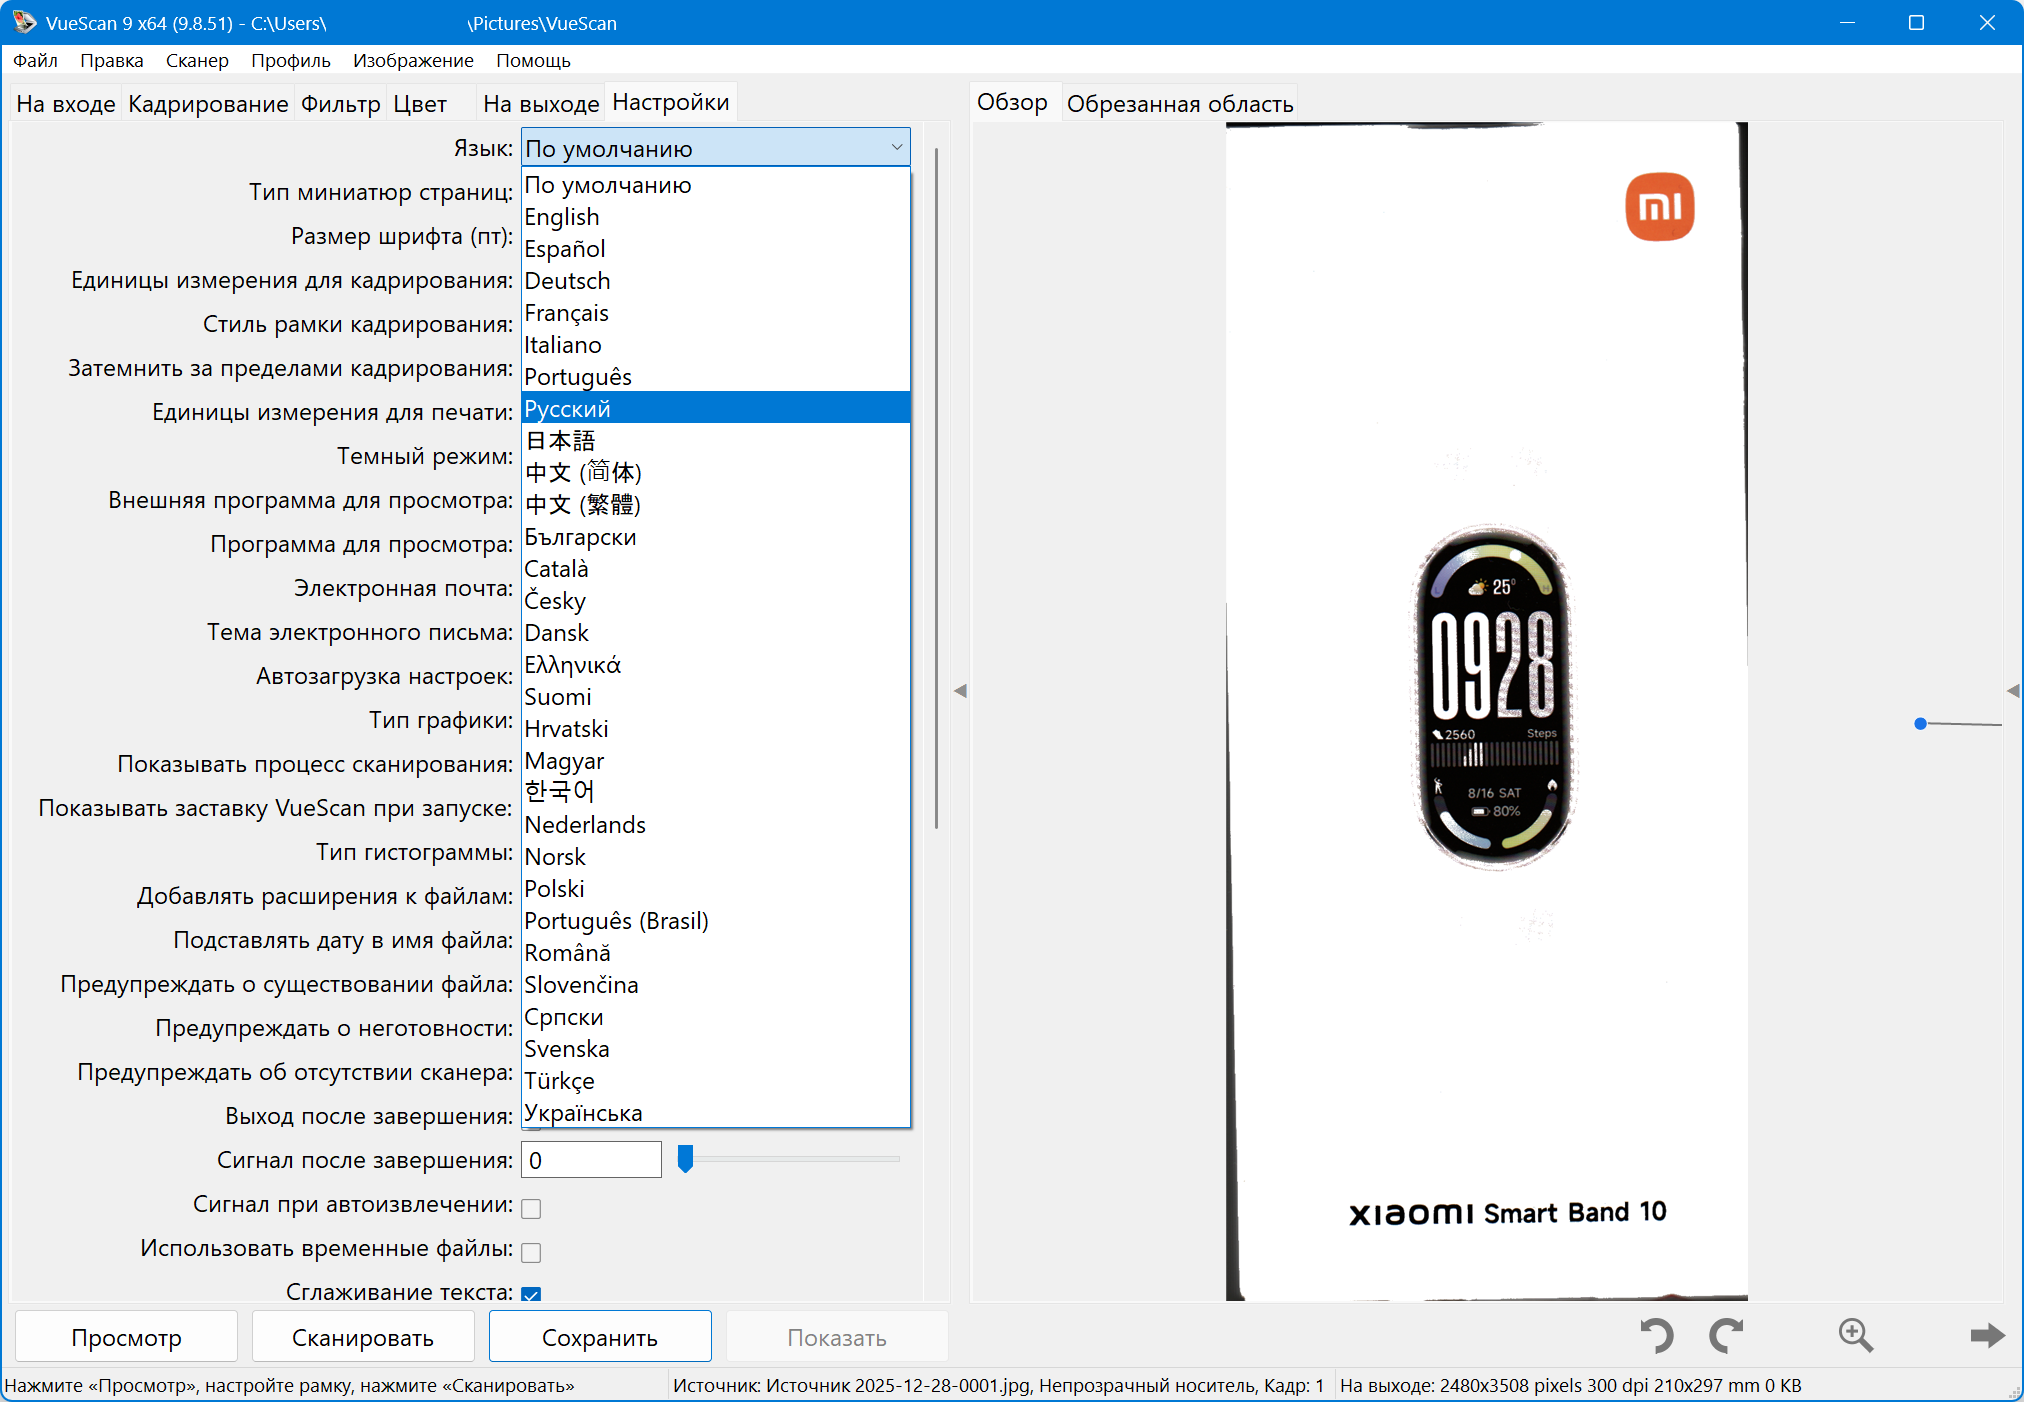Rotate image left with counterclockwise arrow
Viewport: 2024px width, 1402px height.
click(1656, 1335)
